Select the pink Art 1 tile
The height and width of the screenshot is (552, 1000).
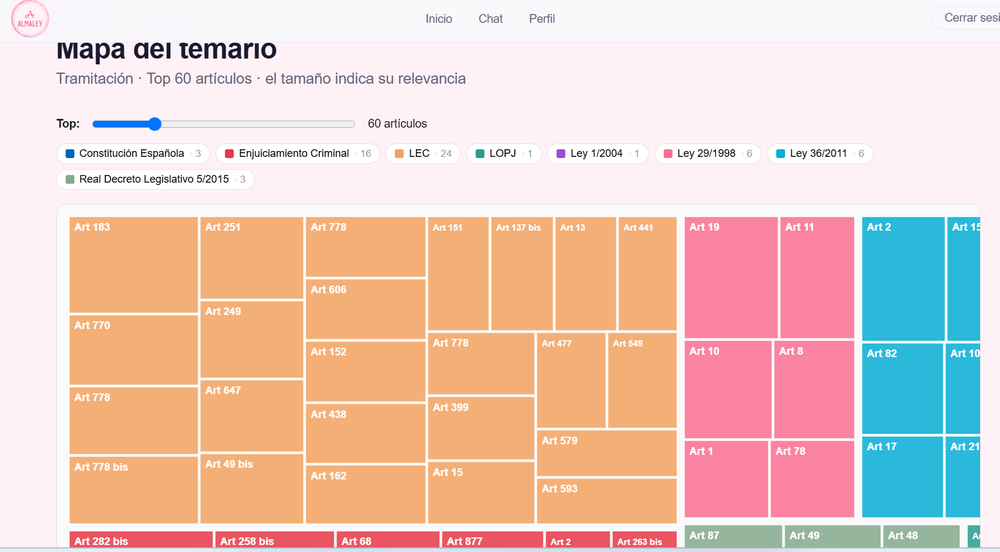[726, 479]
